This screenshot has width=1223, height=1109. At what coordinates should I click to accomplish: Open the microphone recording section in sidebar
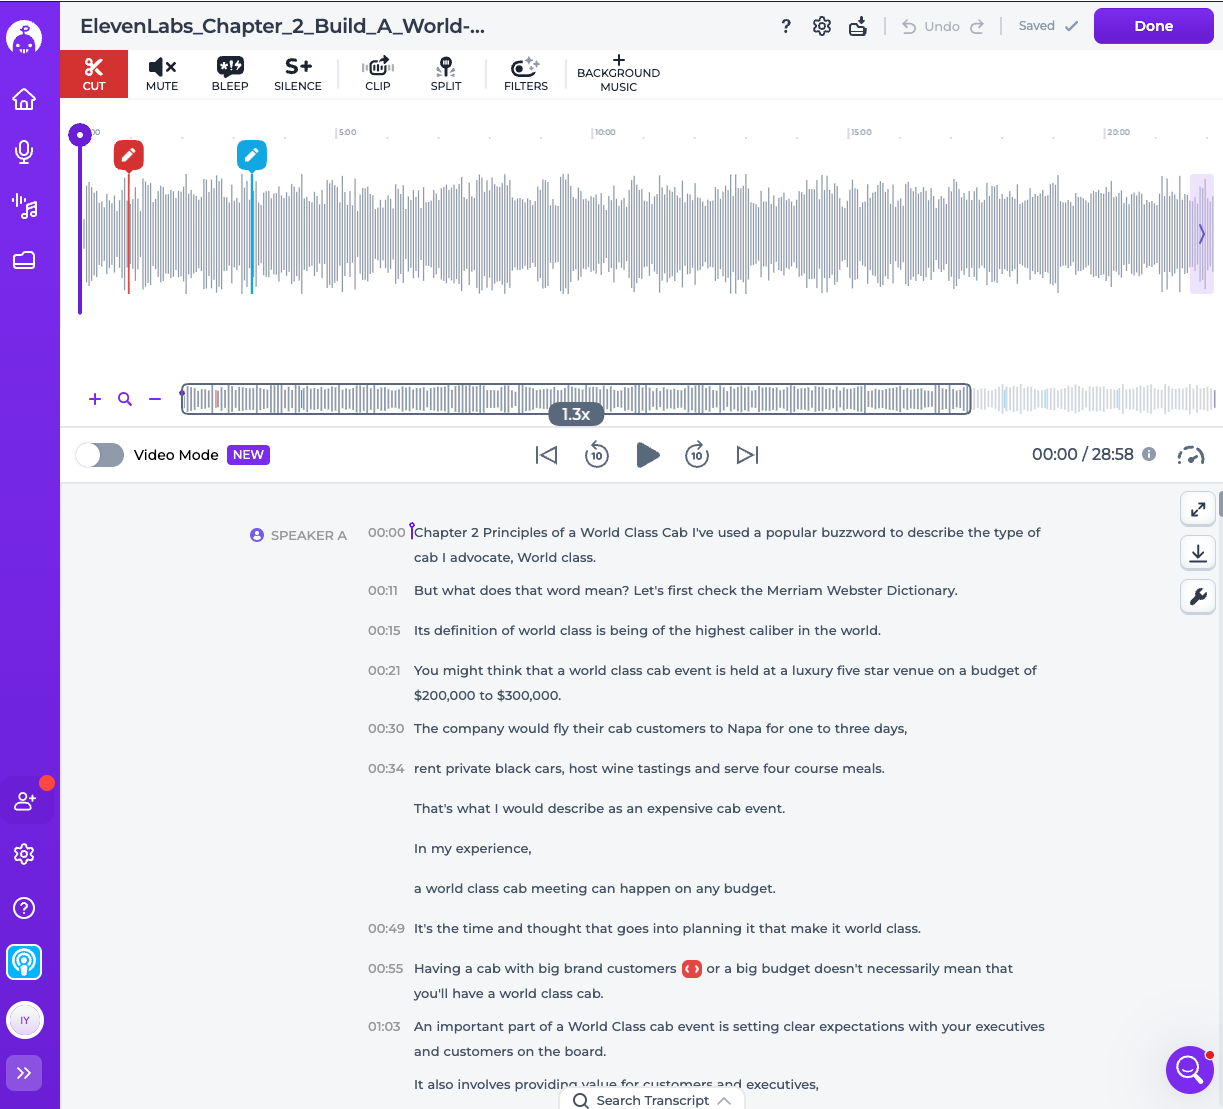pos(24,152)
